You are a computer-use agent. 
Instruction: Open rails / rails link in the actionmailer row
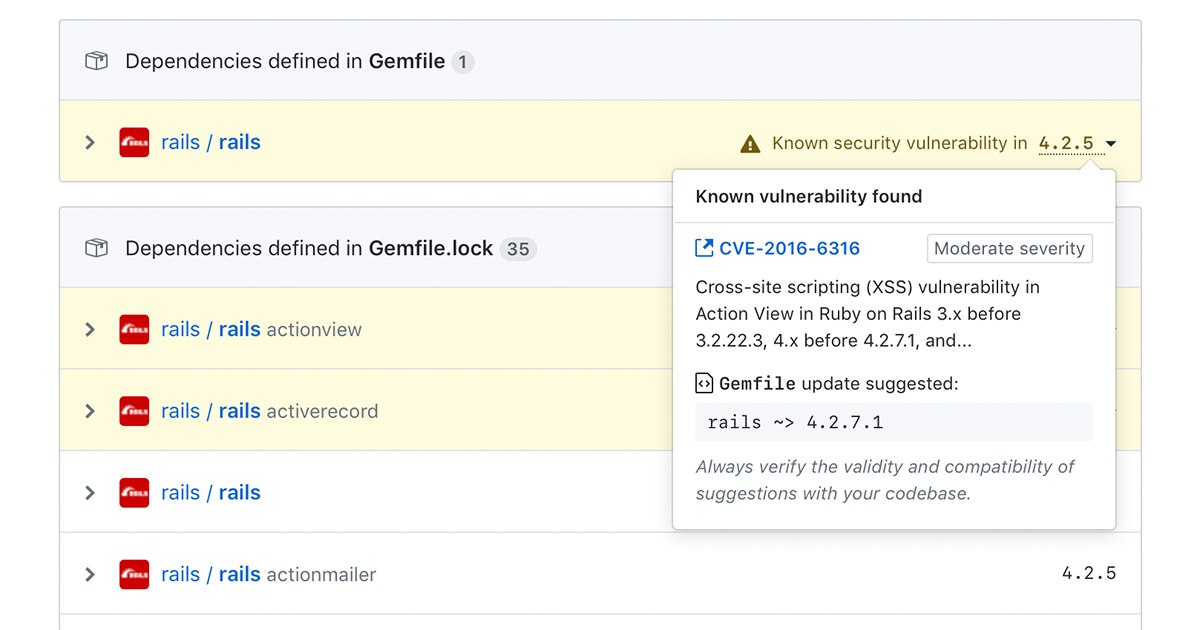tap(211, 574)
